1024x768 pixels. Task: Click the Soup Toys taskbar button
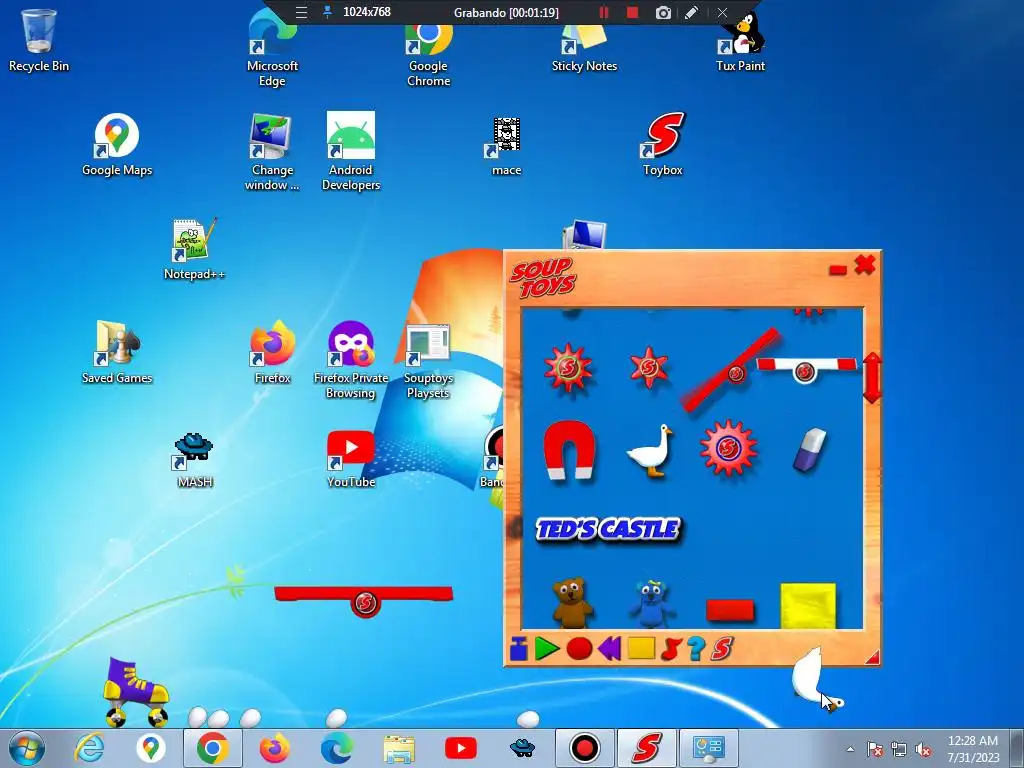[x=647, y=748]
